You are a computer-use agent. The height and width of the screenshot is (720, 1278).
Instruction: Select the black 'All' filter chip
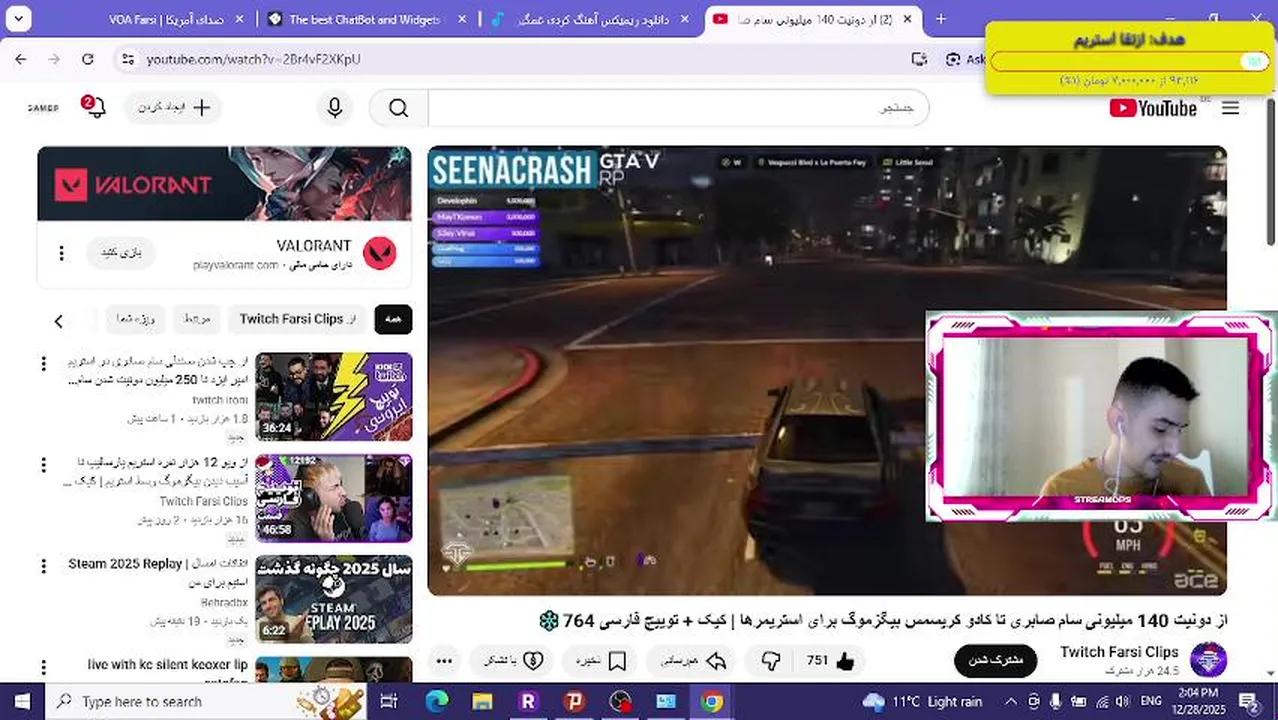[x=393, y=319]
